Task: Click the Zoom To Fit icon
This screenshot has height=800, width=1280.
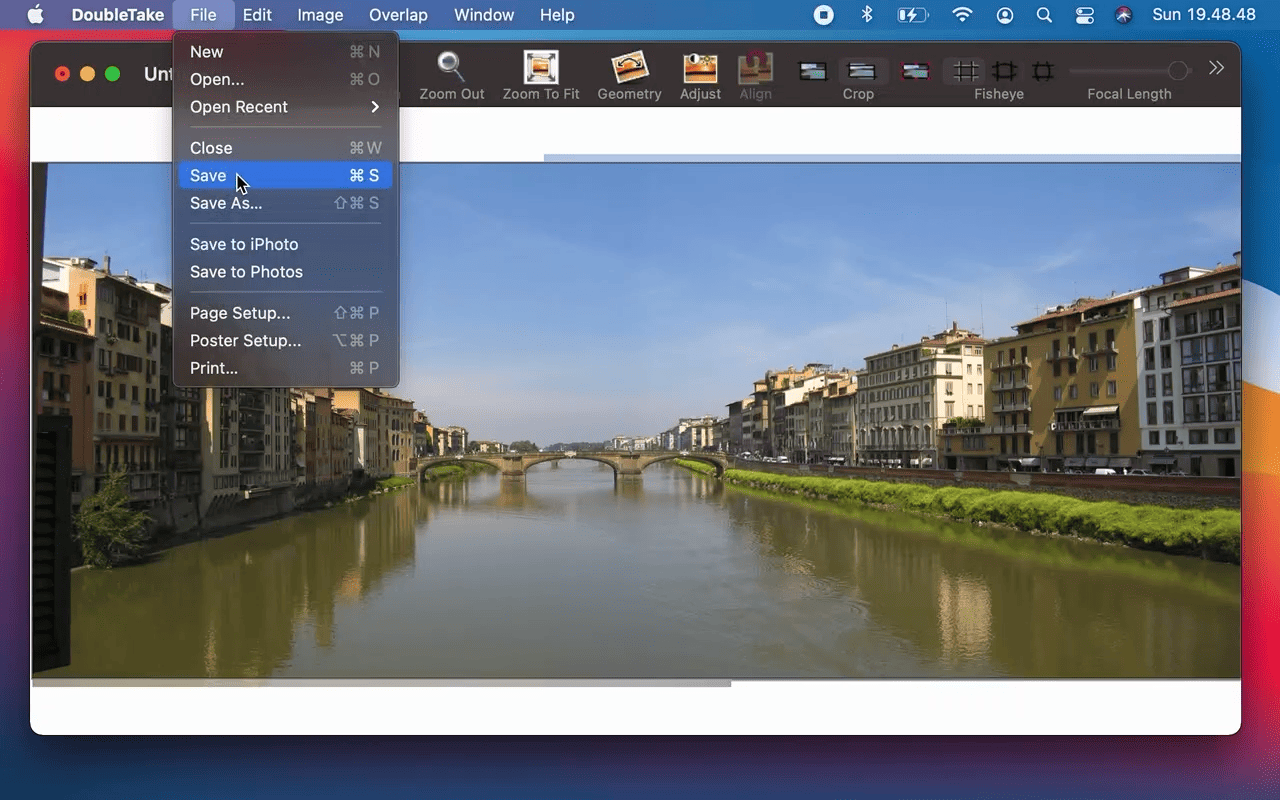Action: point(541,68)
